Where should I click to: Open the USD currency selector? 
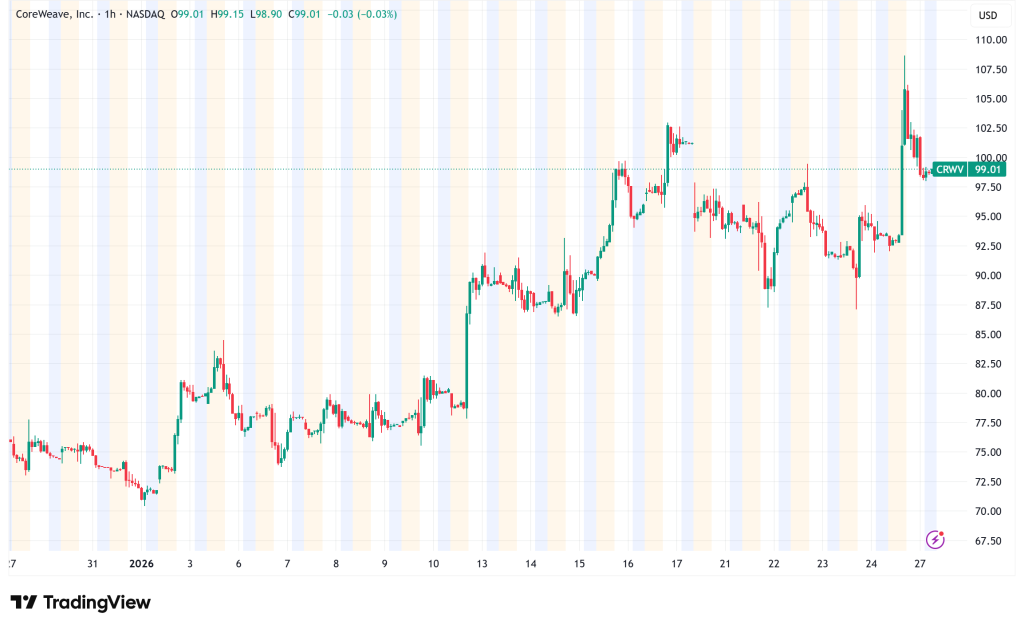(x=988, y=15)
